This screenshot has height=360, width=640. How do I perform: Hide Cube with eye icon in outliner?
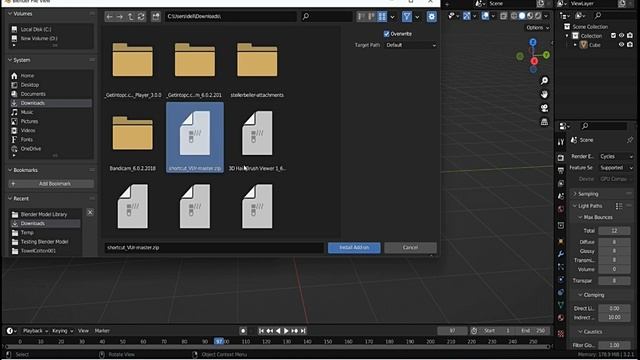click(x=621, y=44)
